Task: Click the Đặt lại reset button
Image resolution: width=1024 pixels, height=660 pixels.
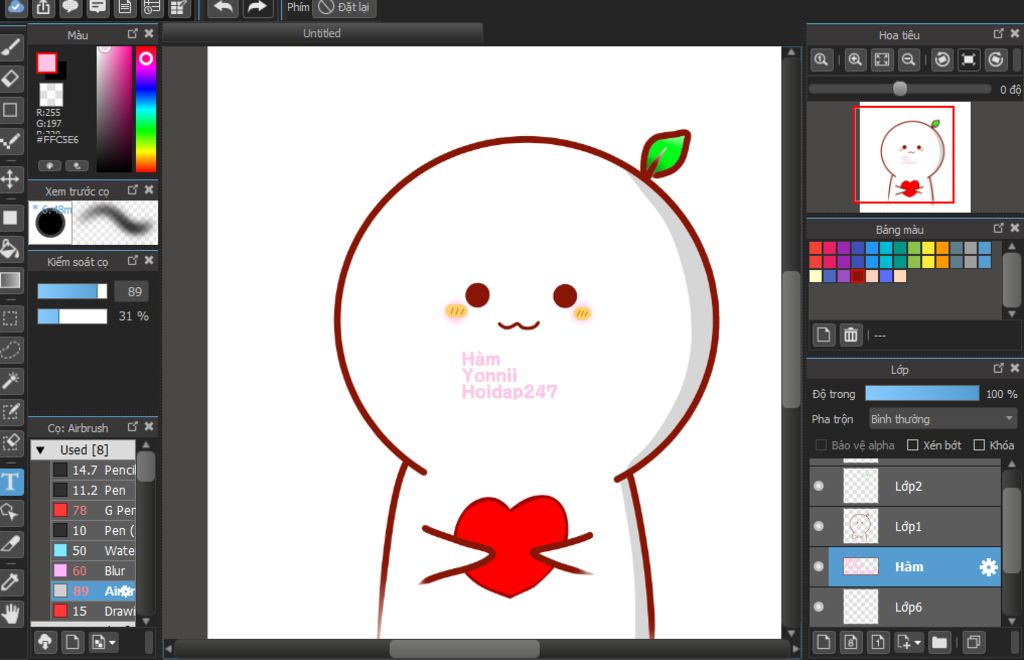Action: pos(345,8)
